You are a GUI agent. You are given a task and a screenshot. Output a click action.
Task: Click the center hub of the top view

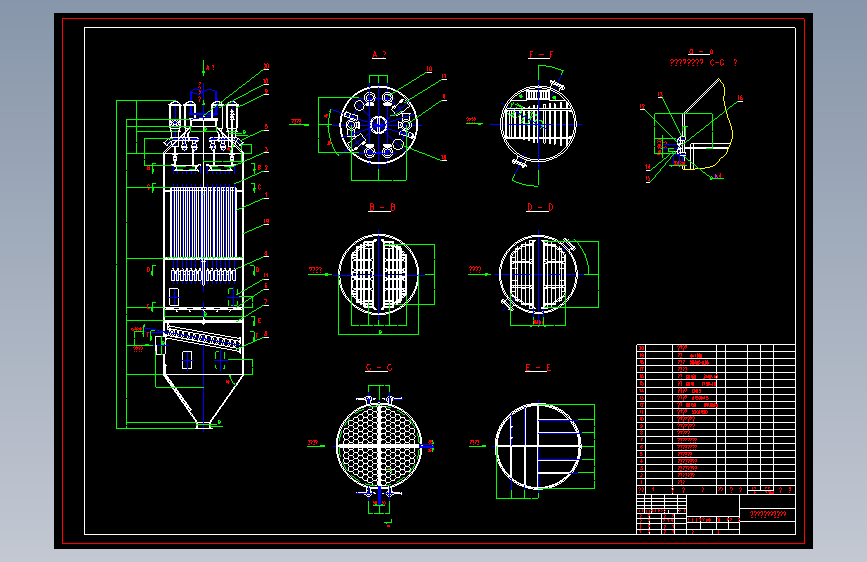click(379, 125)
